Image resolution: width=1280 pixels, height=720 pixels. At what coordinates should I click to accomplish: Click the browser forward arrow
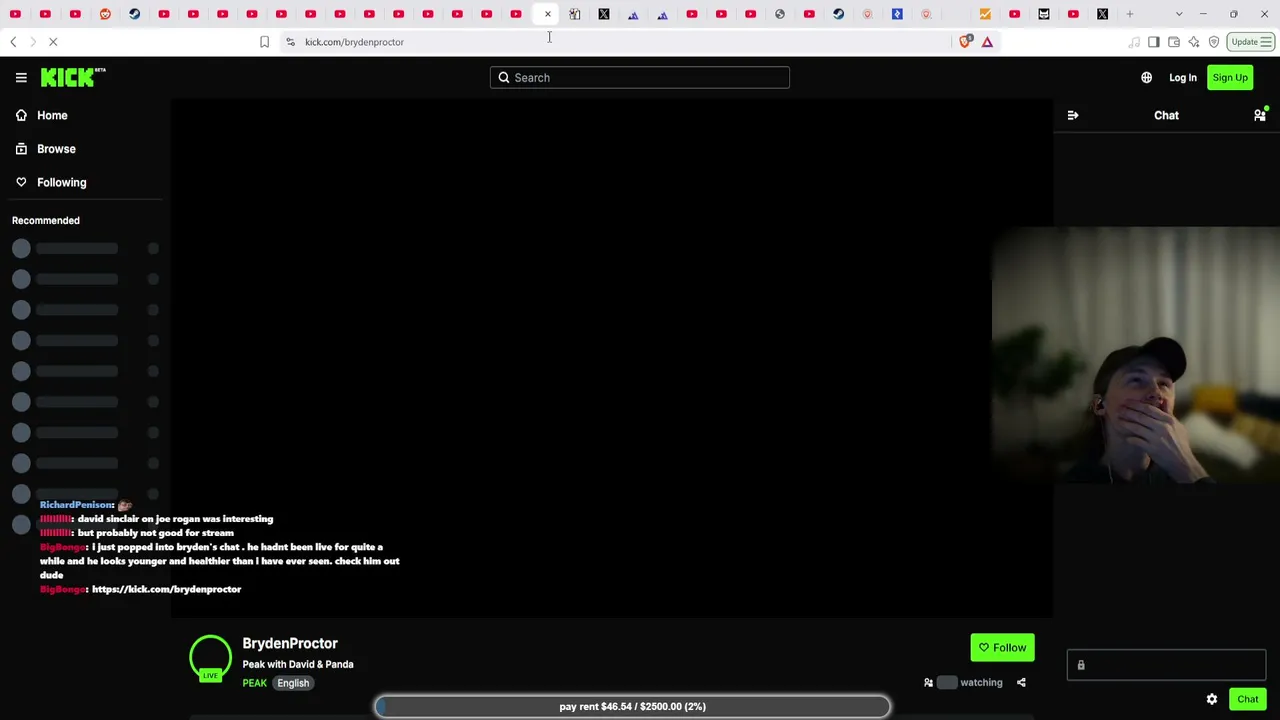[x=32, y=42]
